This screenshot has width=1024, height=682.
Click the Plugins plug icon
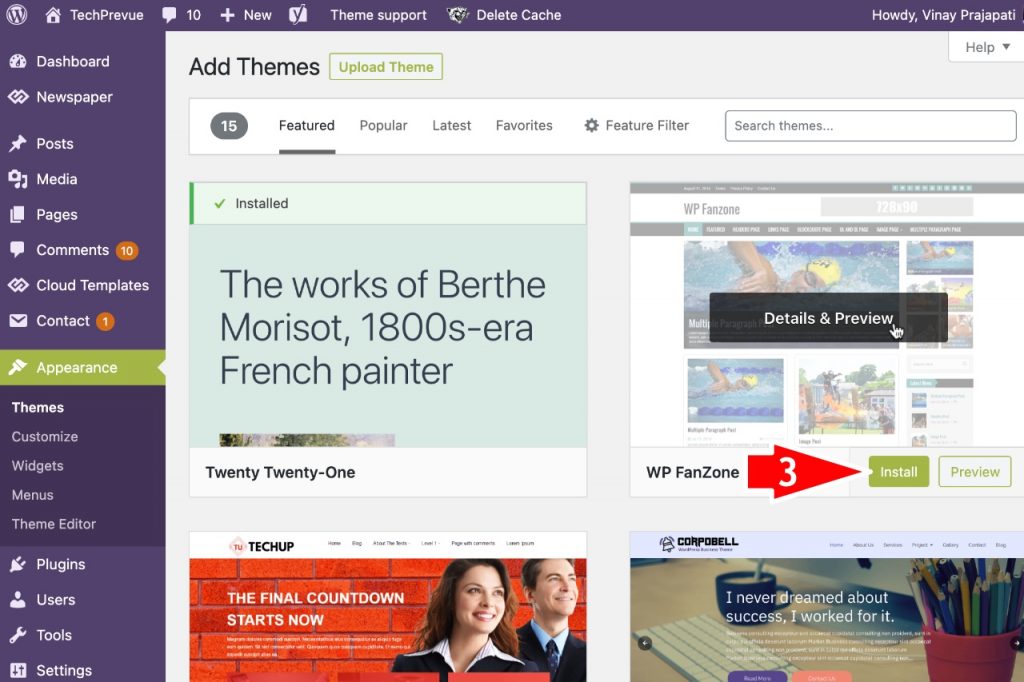pyautogui.click(x=18, y=564)
